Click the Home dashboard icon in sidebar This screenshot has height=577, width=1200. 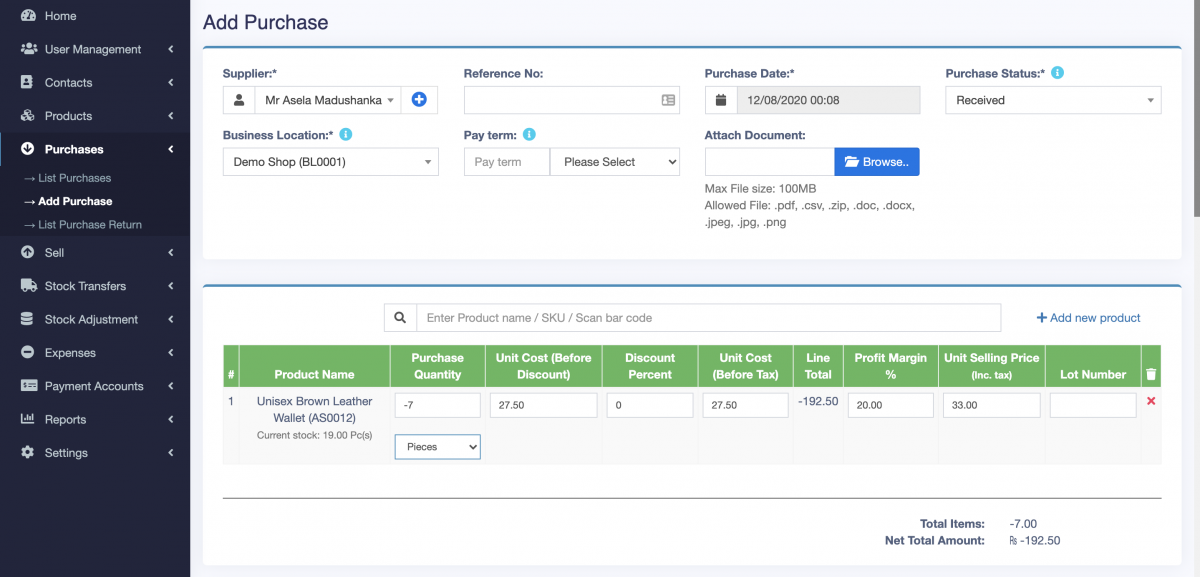(27, 16)
